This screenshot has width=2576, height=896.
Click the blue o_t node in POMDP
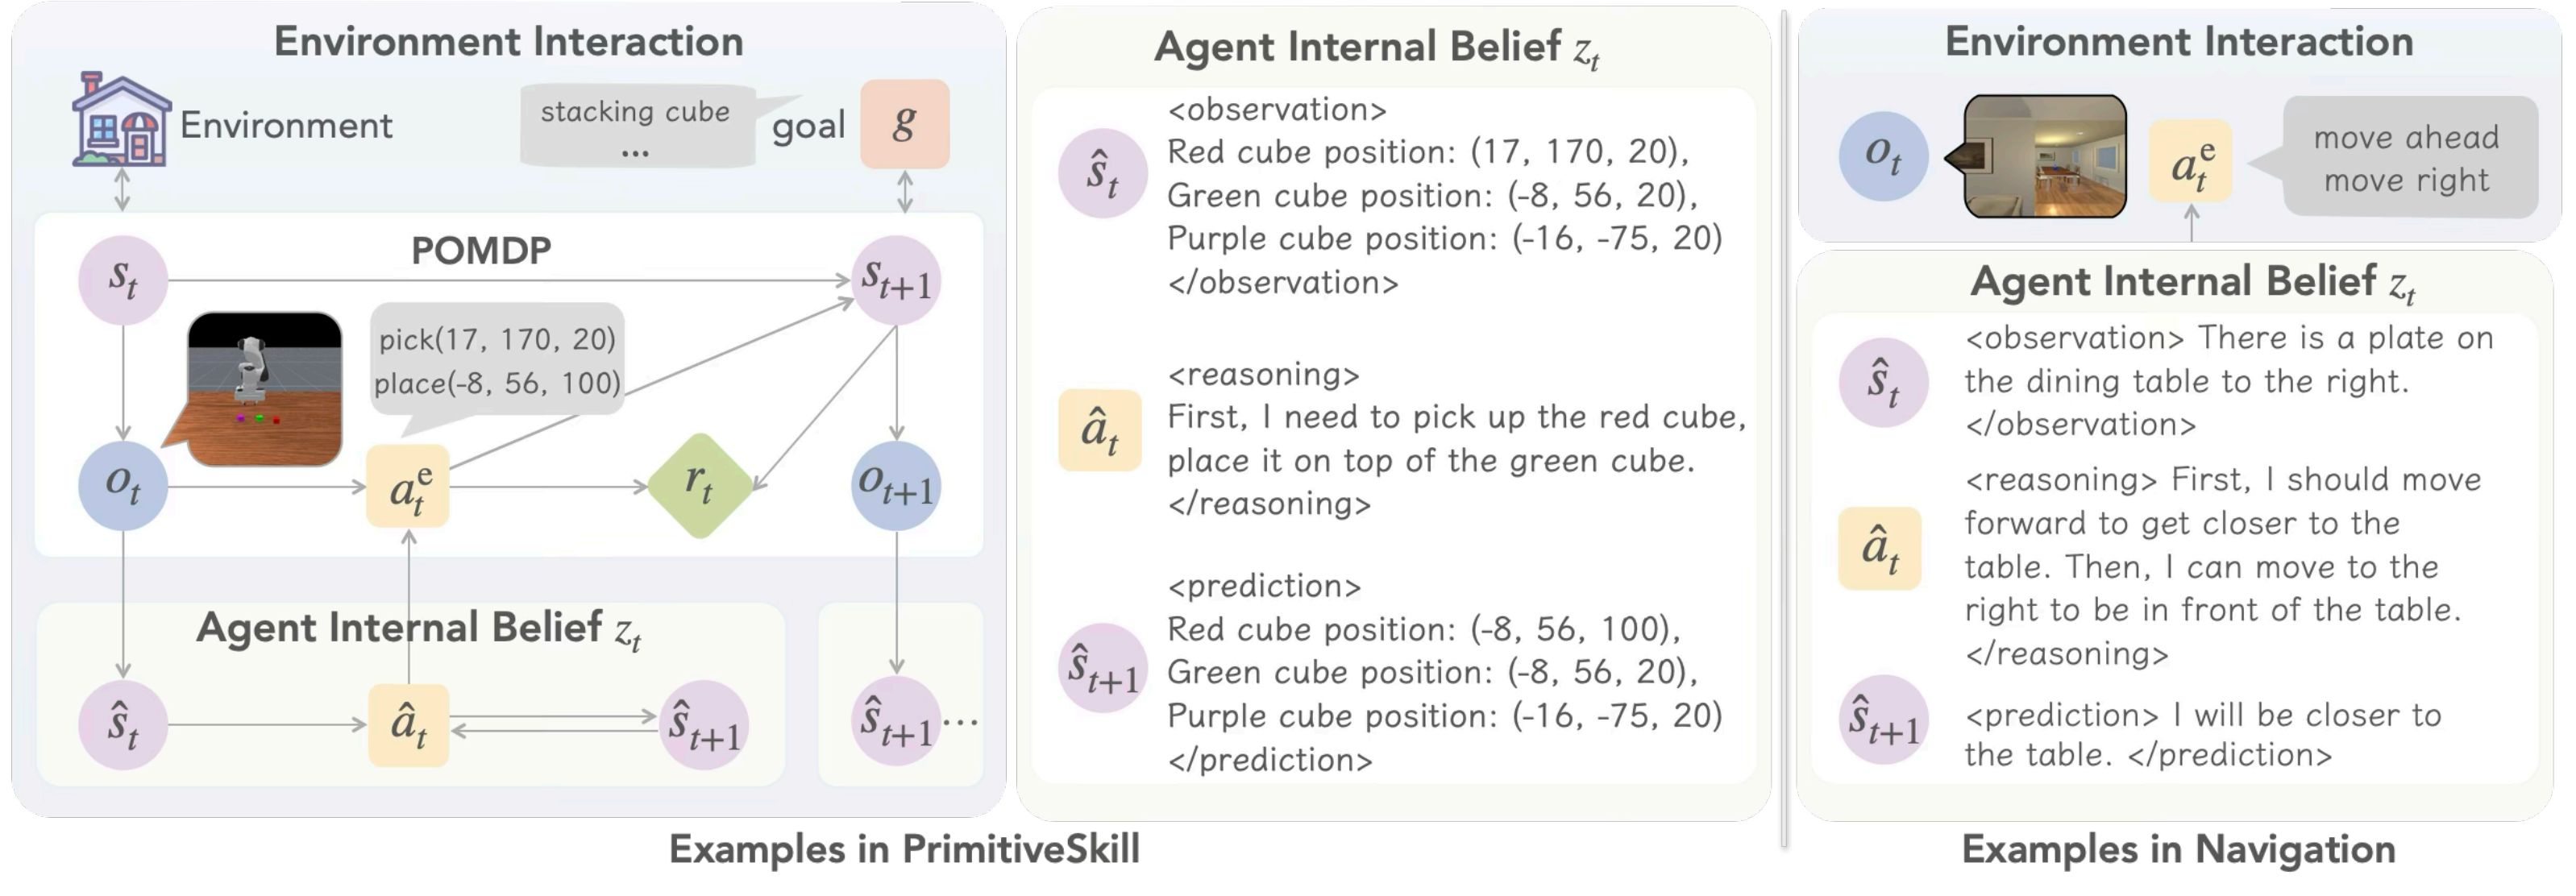(123, 486)
